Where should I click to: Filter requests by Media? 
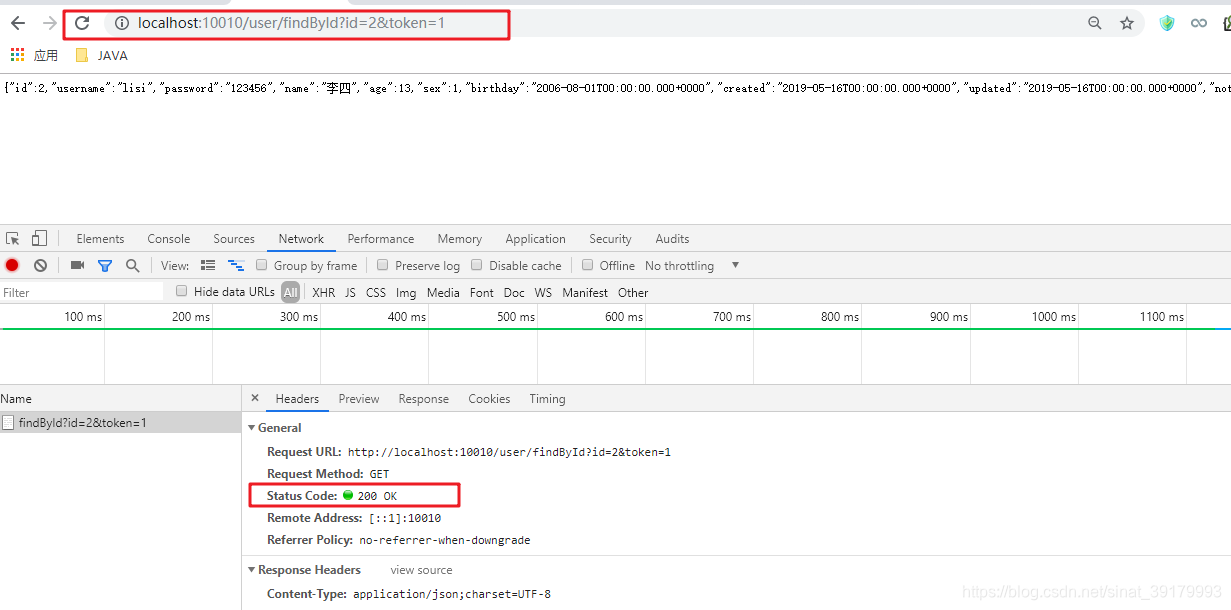coord(443,292)
